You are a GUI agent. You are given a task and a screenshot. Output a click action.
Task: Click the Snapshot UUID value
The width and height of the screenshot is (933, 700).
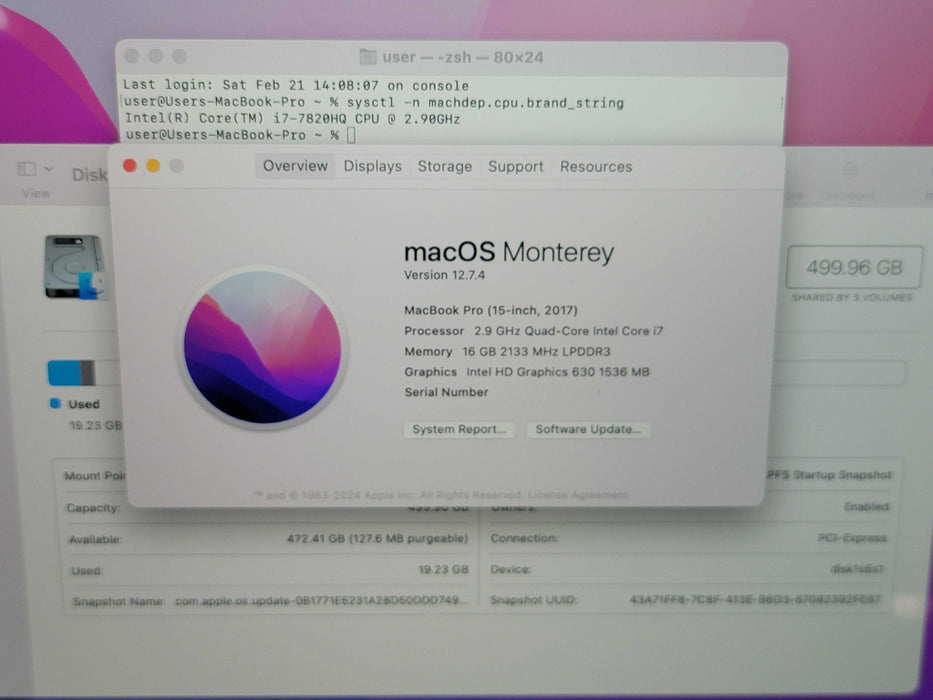click(754, 599)
